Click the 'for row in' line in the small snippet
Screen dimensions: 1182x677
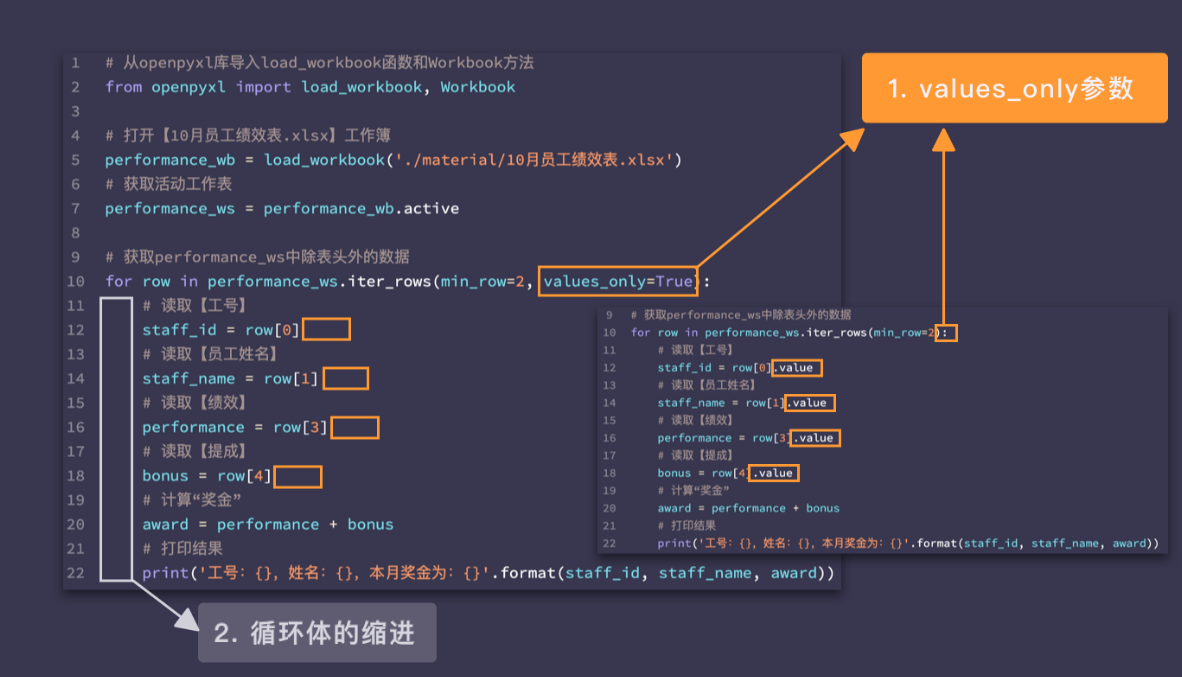pyautogui.click(x=789, y=332)
